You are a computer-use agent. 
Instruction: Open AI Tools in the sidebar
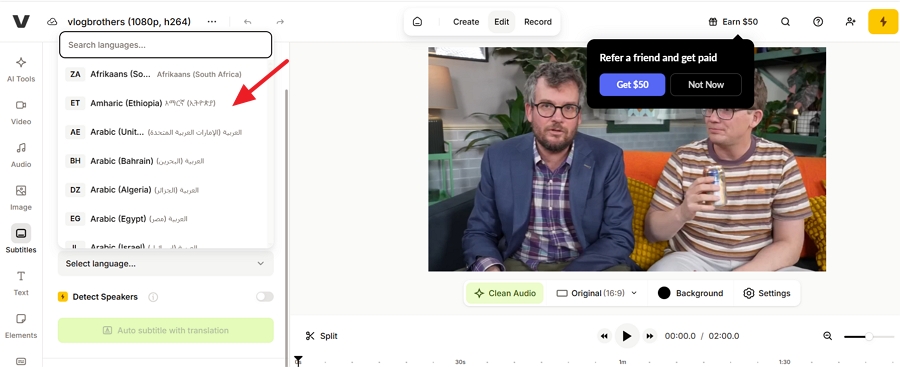(x=21, y=69)
